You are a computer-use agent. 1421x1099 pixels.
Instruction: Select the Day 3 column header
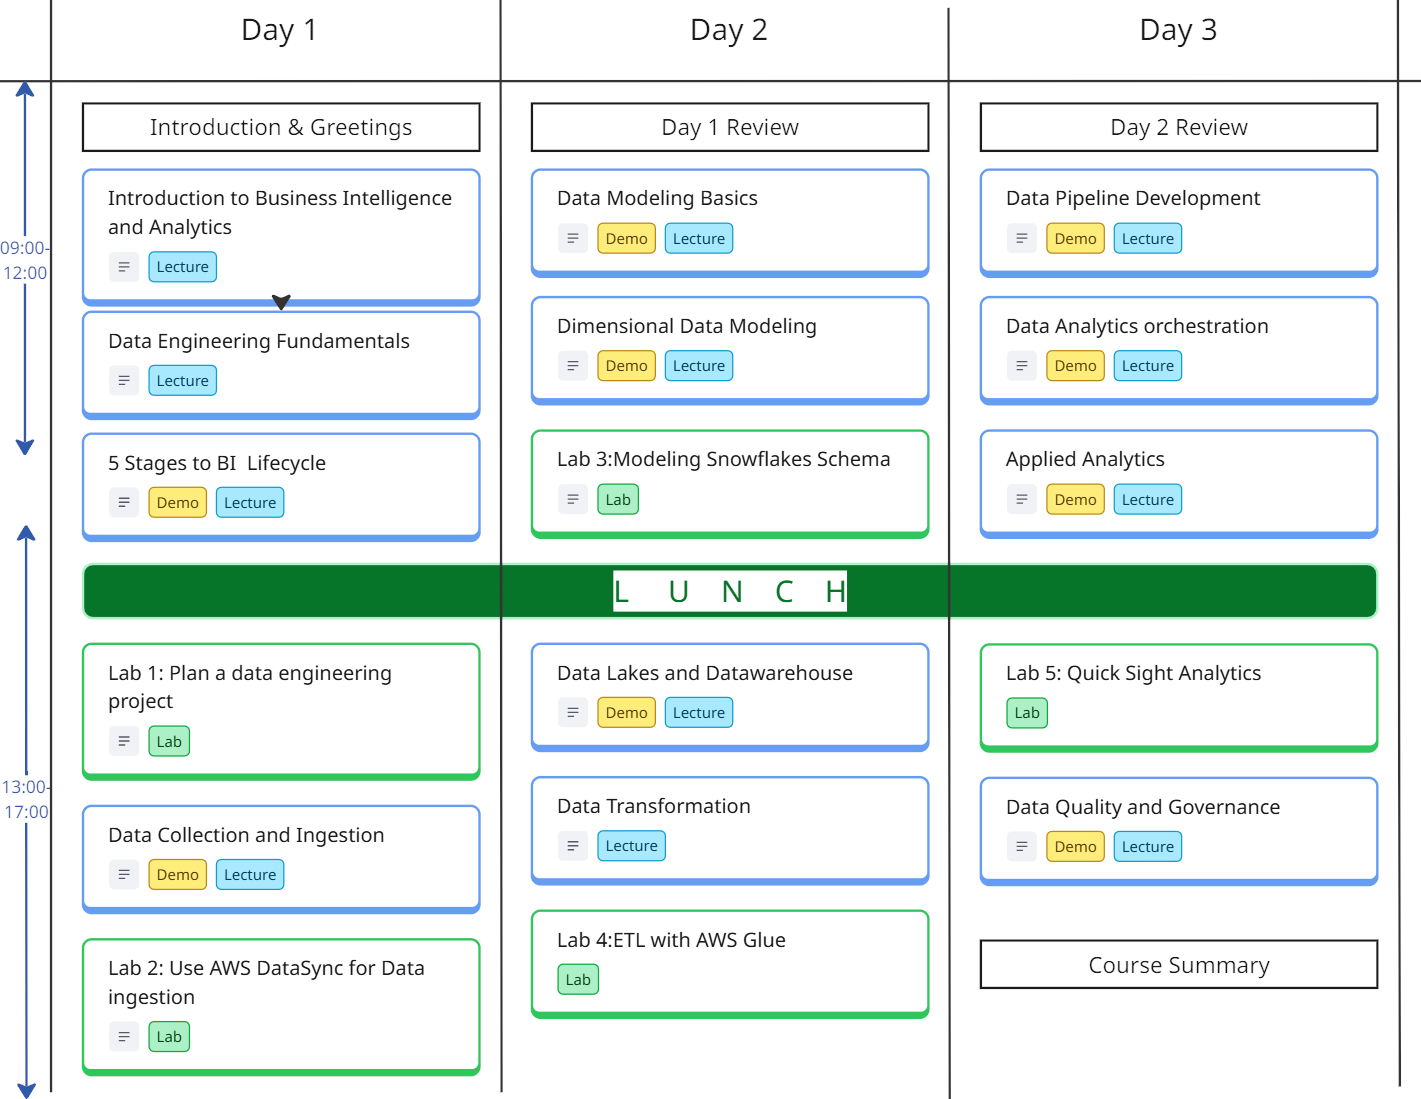click(x=1178, y=30)
